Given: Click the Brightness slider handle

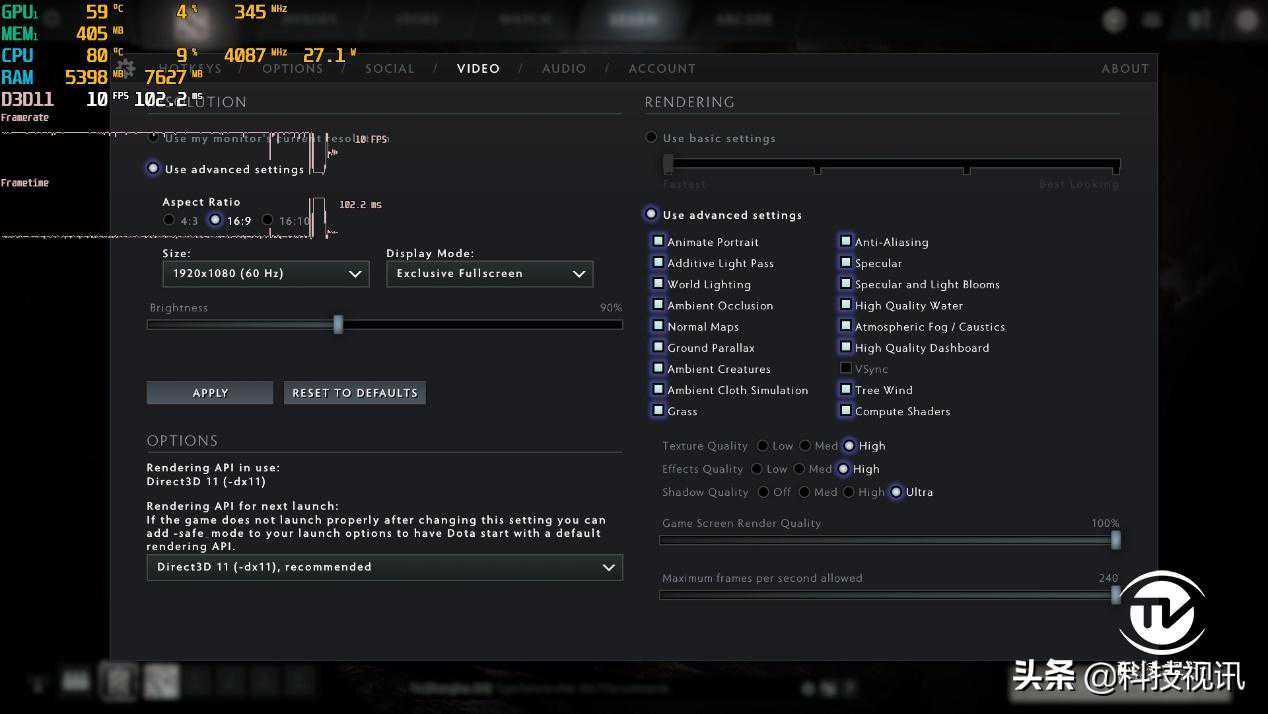Looking at the screenshot, I should [338, 325].
